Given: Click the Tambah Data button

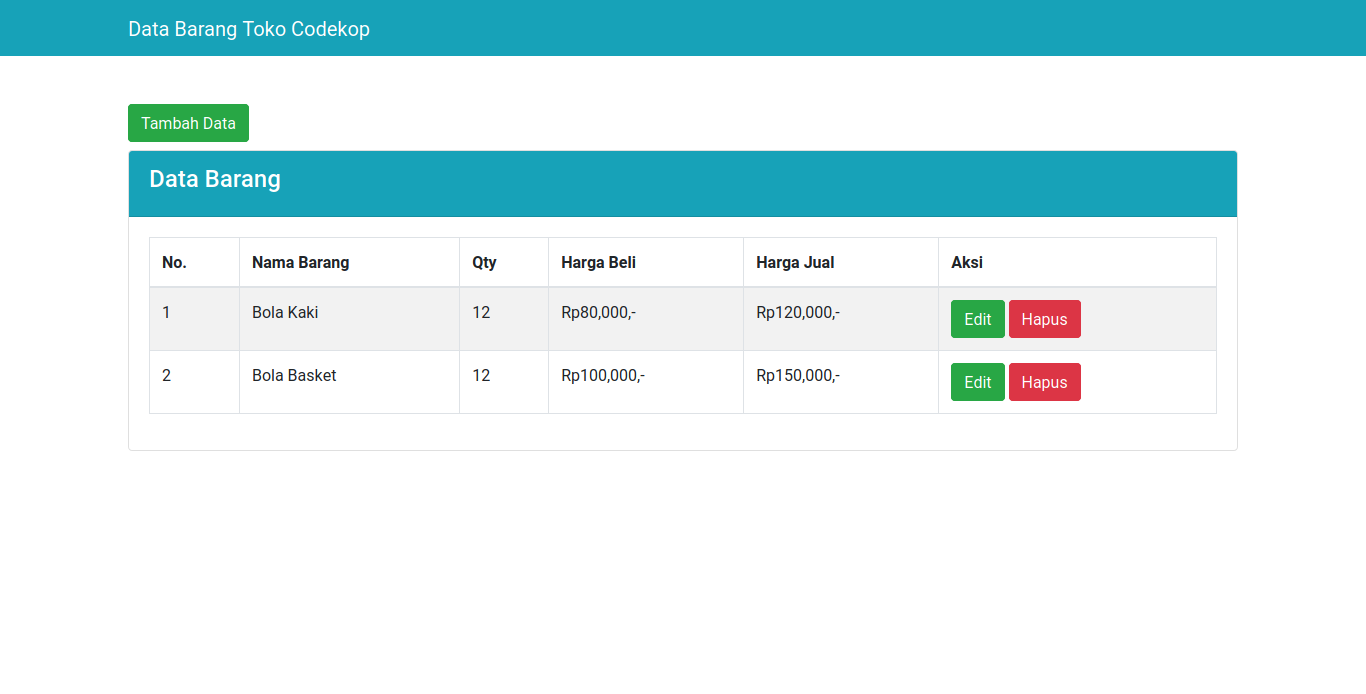Looking at the screenshot, I should (x=188, y=123).
